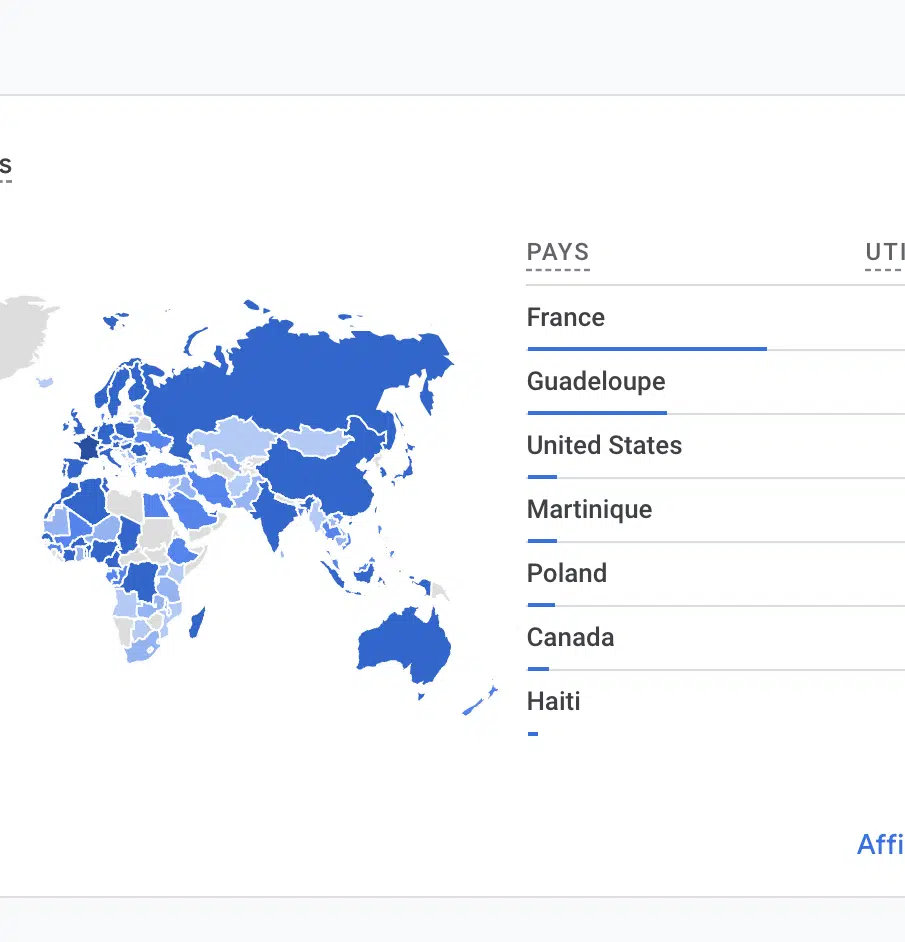Screen dimensions: 905x942
Task: Select the Canada row
Action: pos(570,638)
